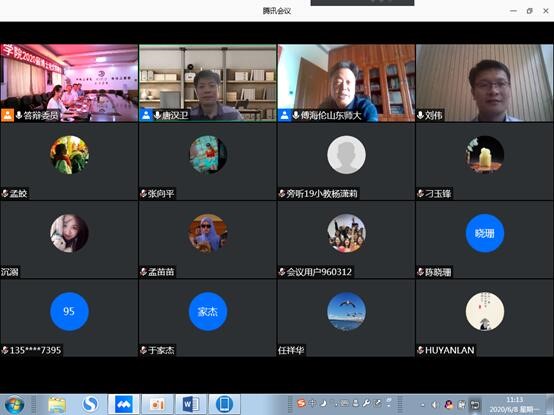Image resolution: width=554 pixels, height=415 pixels.
Task: Click the blue user icon beside 唐汉卫
Action: [x=146, y=115]
